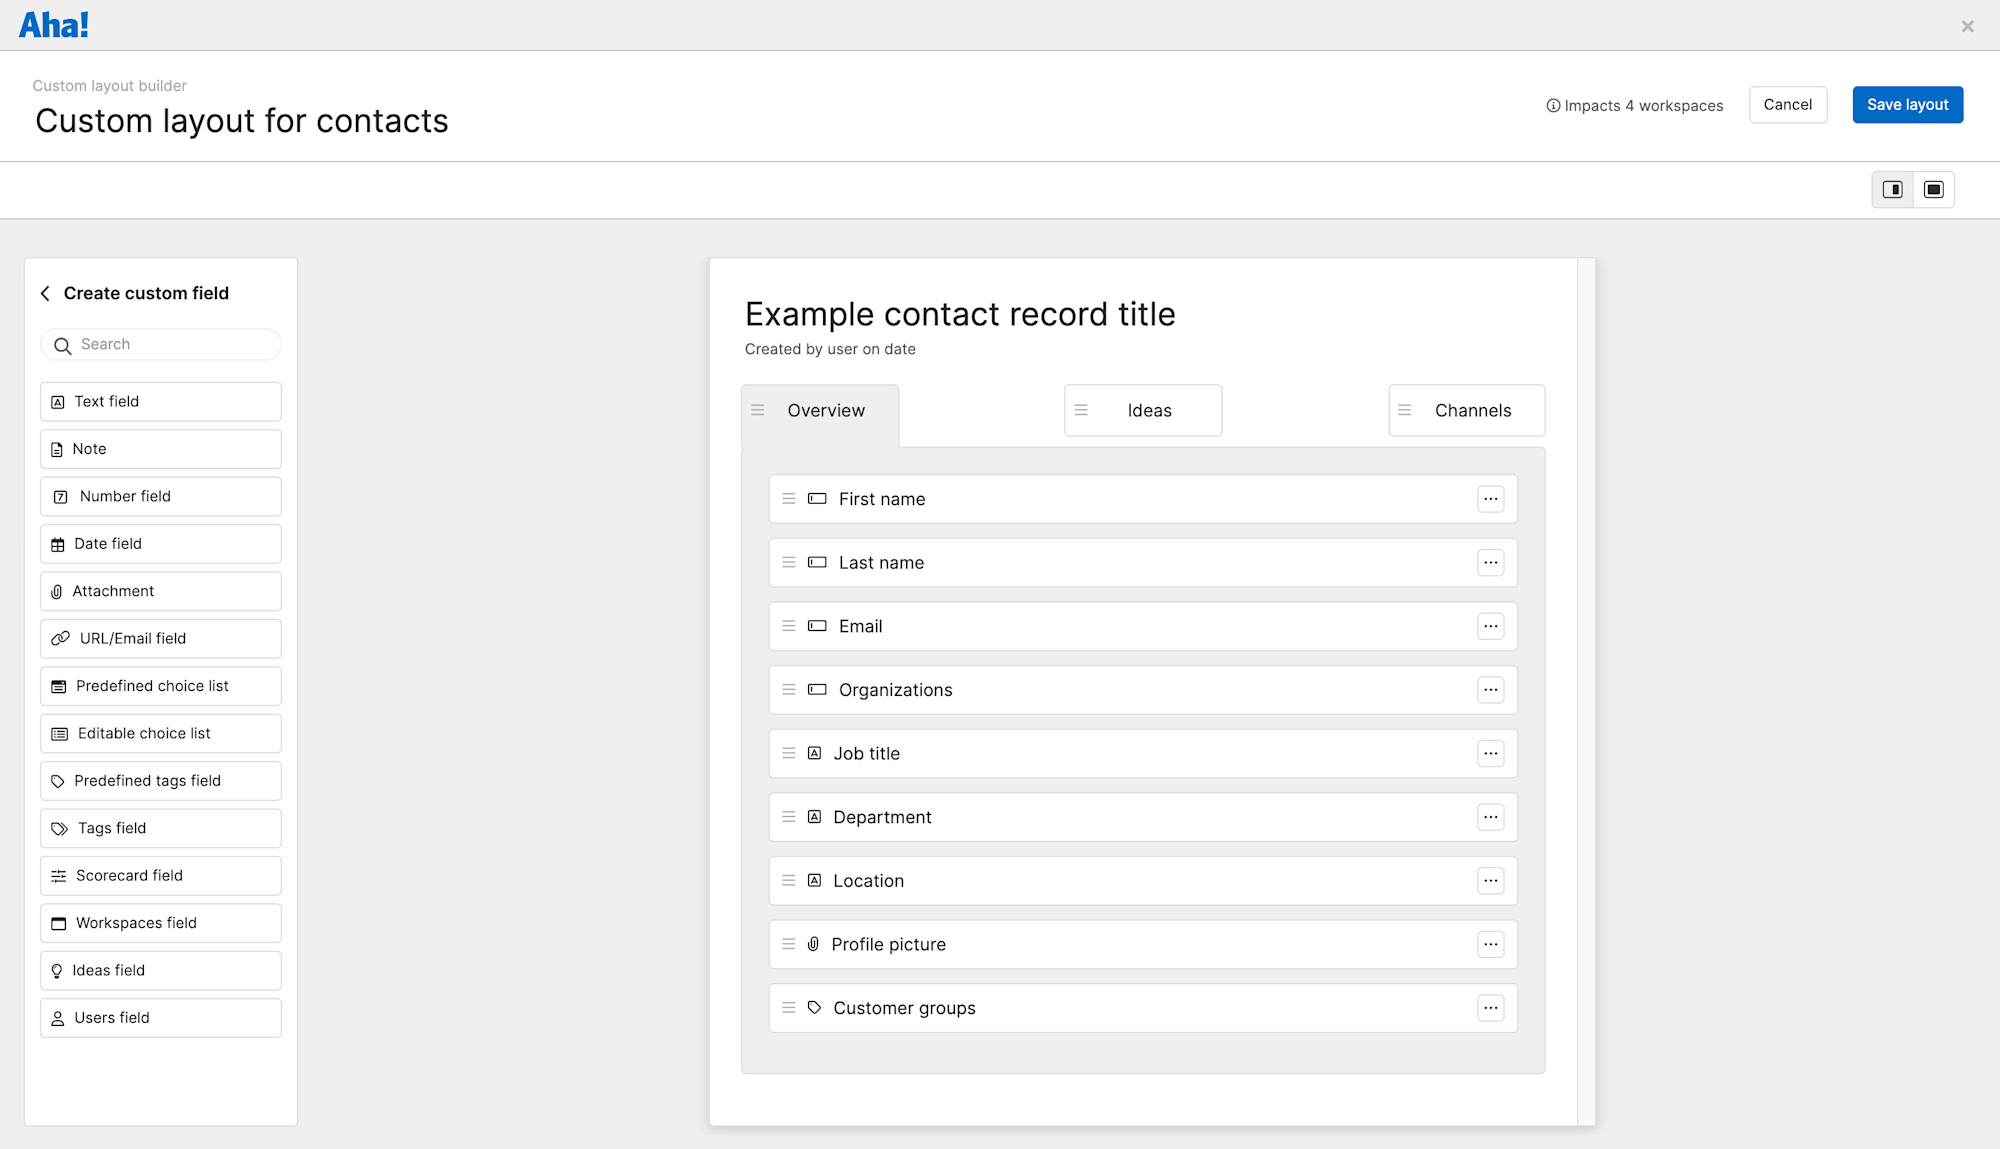Click the Cancel button
Viewport: 2000px width, 1149px height.
point(1787,105)
